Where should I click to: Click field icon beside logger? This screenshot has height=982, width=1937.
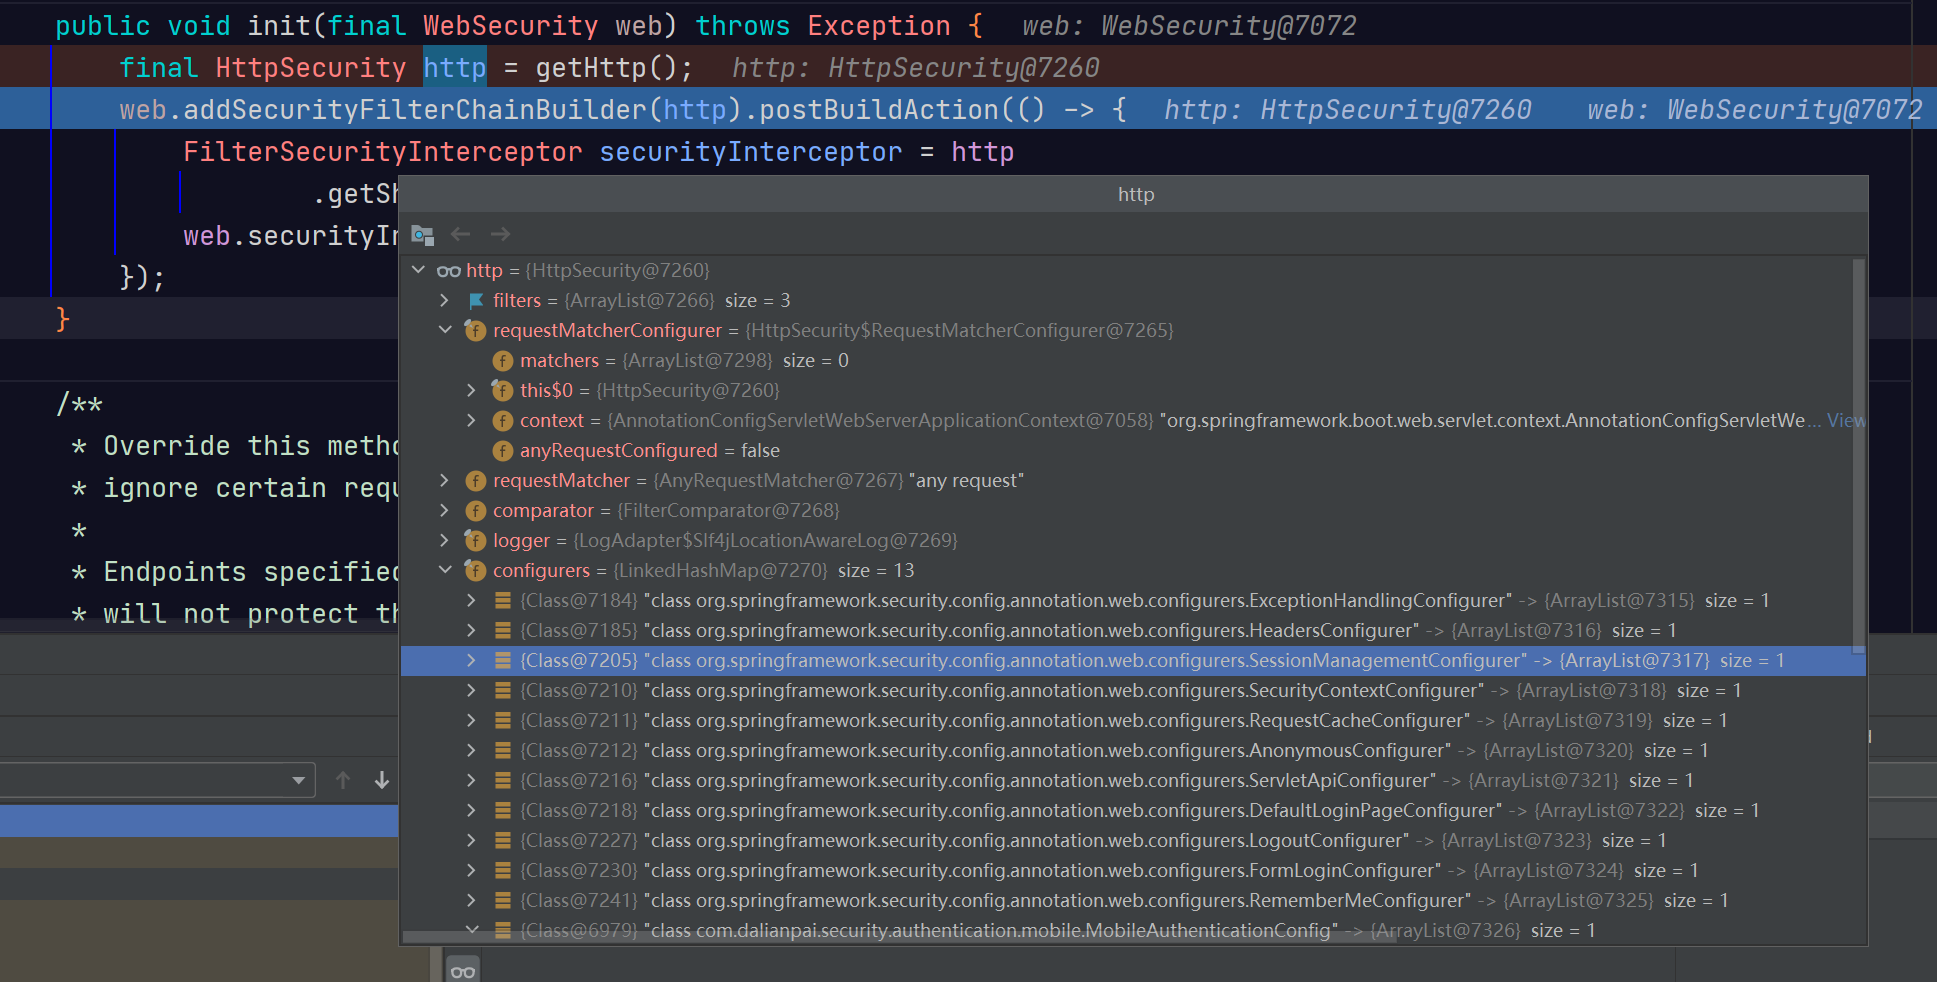476,540
